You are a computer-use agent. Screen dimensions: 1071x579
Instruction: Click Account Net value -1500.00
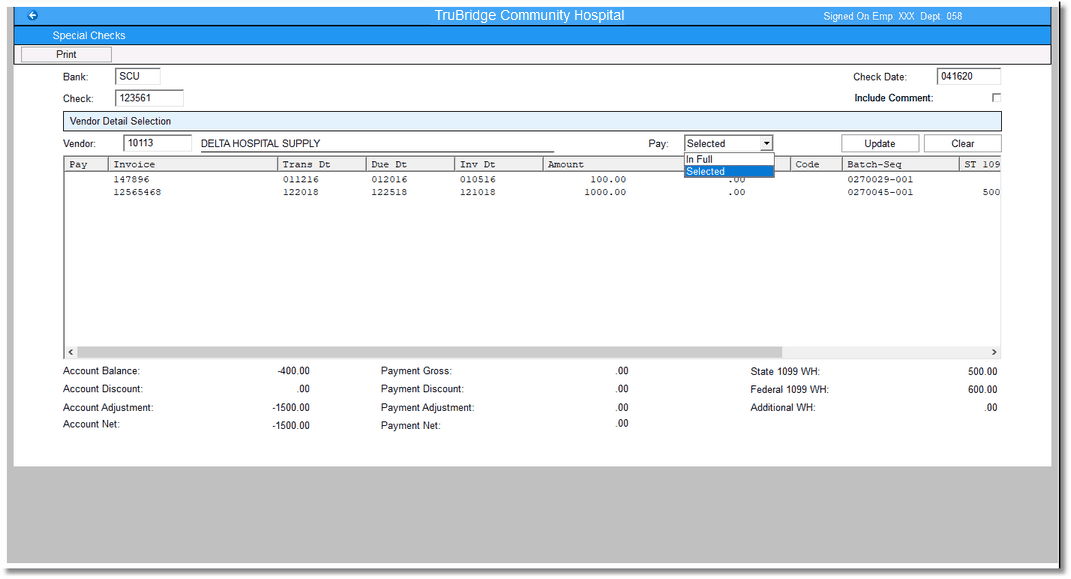[291, 425]
